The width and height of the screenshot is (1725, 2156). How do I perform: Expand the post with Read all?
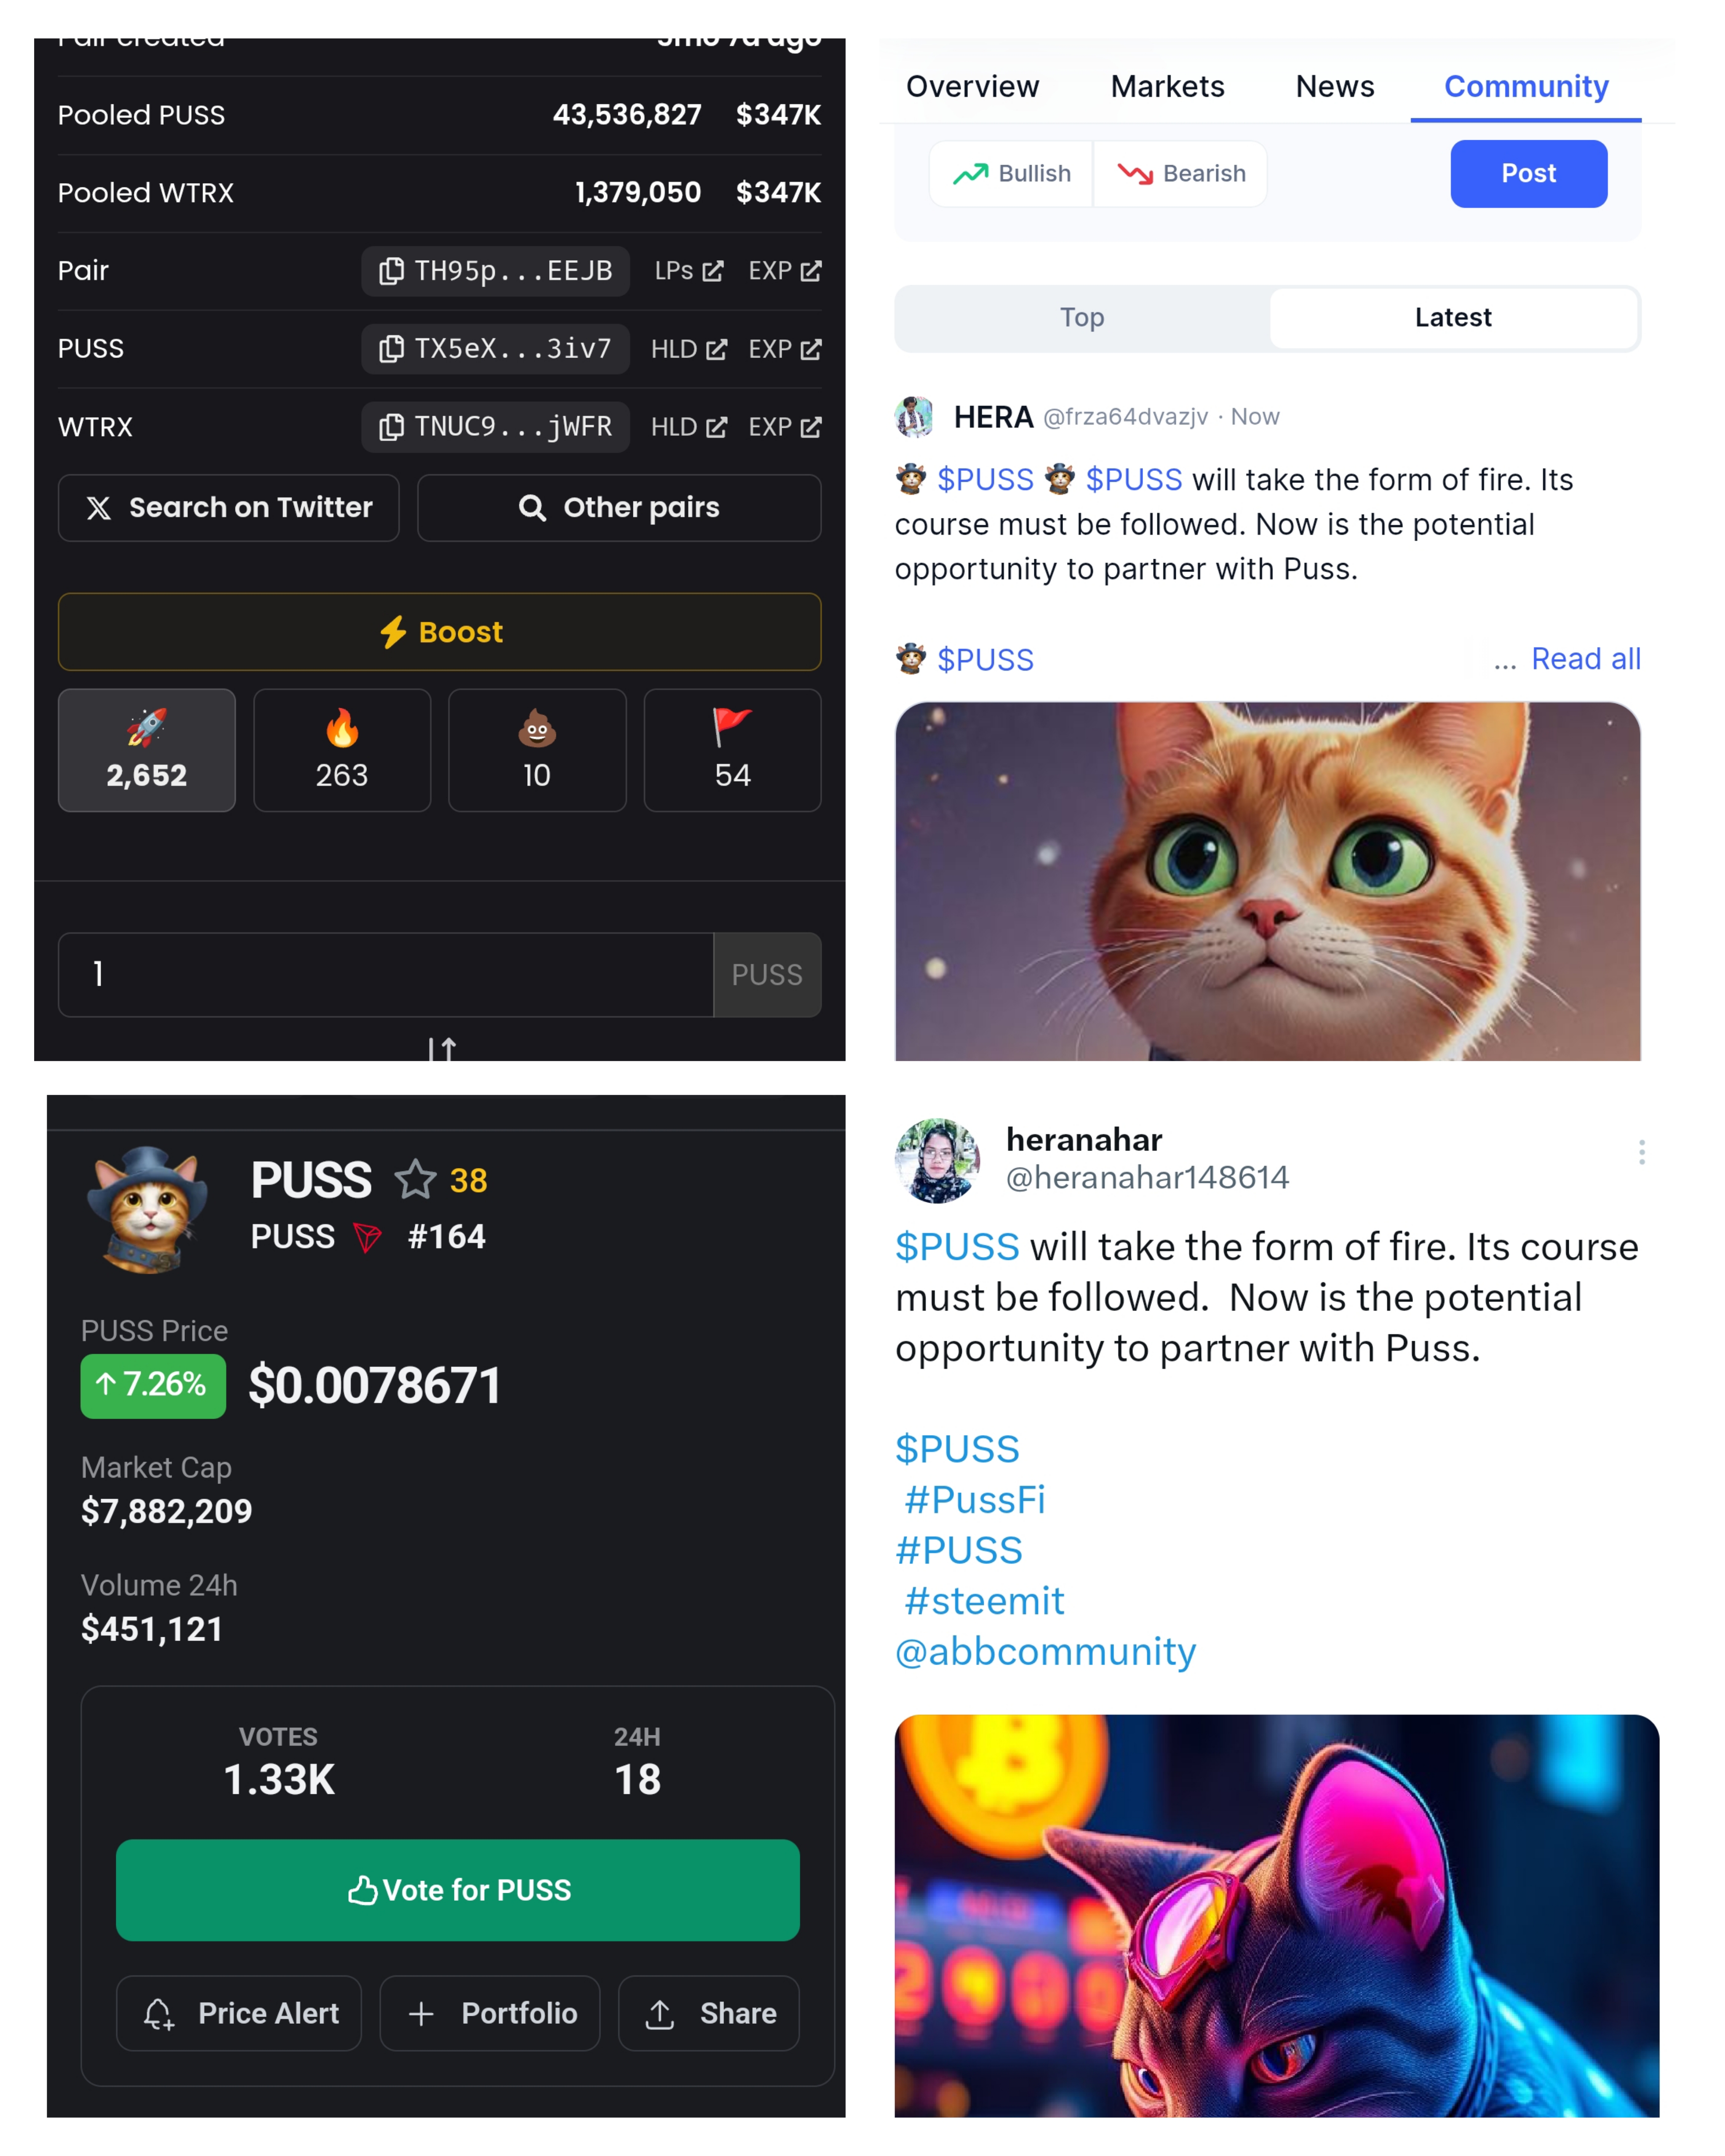click(1585, 659)
